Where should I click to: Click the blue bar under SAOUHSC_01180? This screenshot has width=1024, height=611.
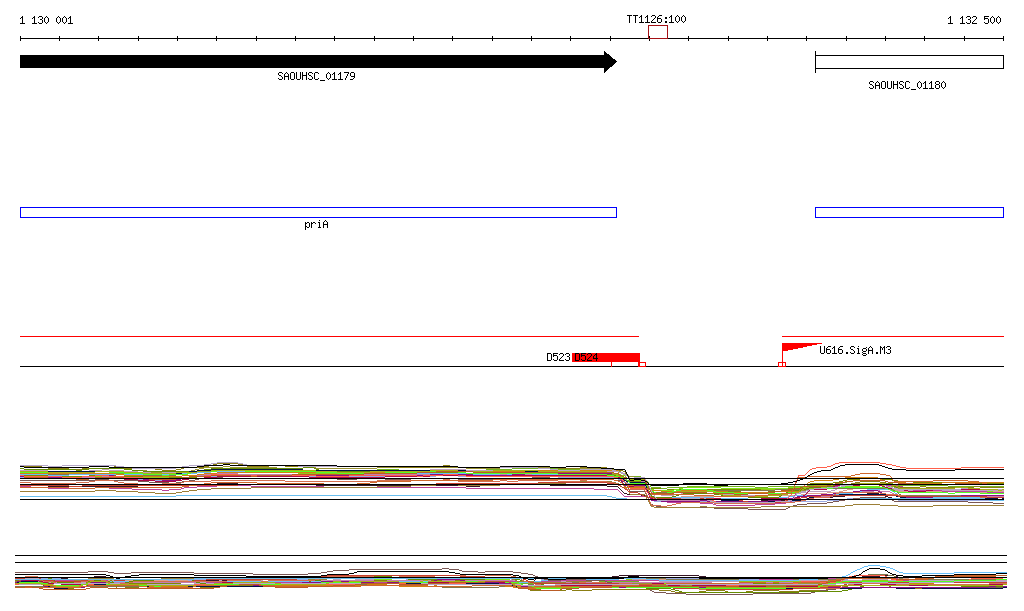(909, 212)
